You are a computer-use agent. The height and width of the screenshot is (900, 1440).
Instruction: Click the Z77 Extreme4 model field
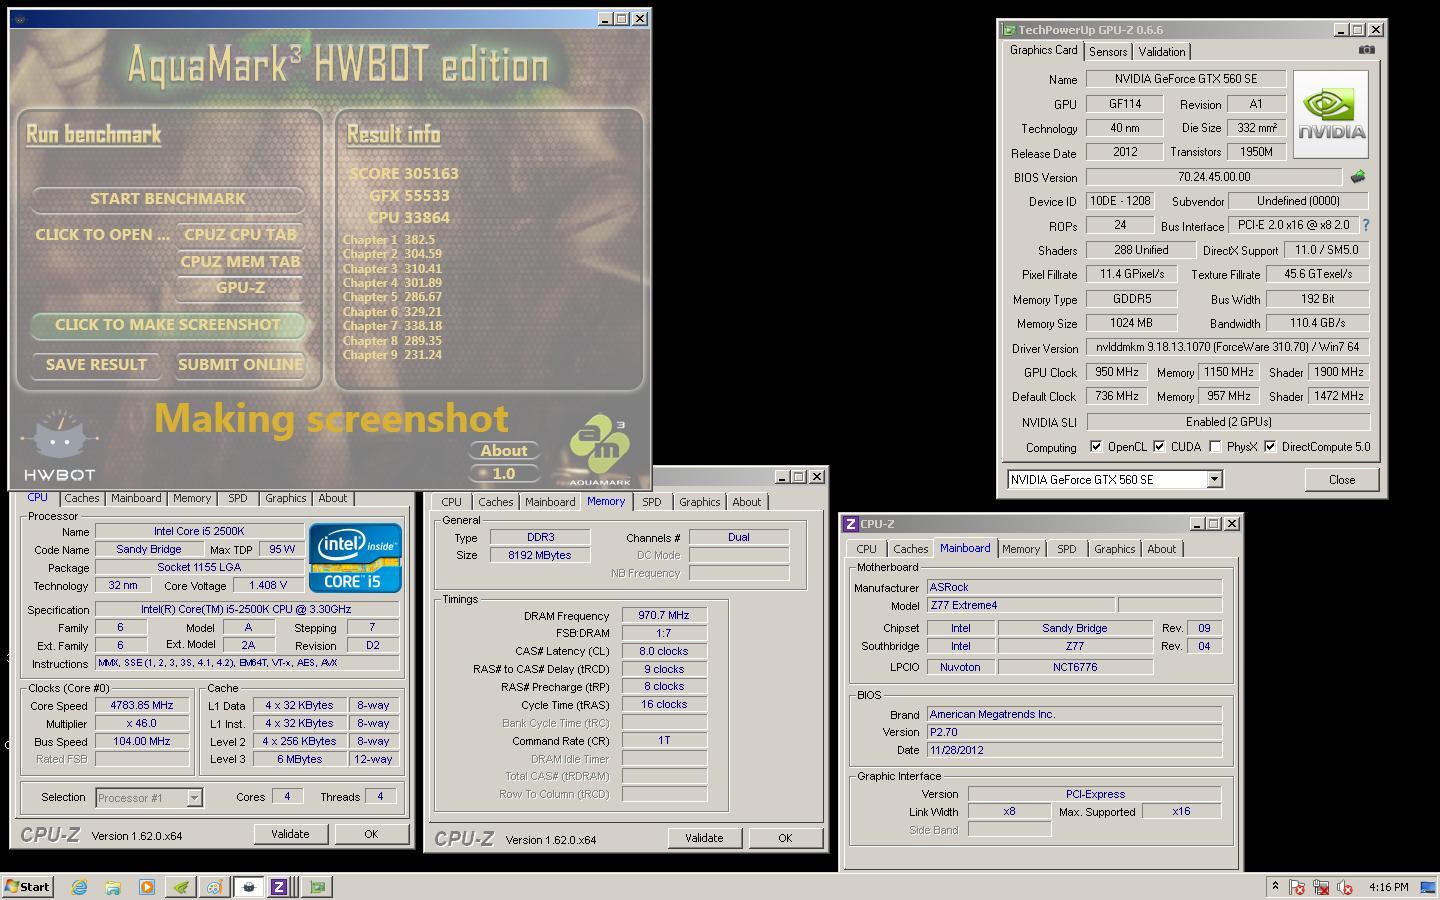pos(1020,605)
